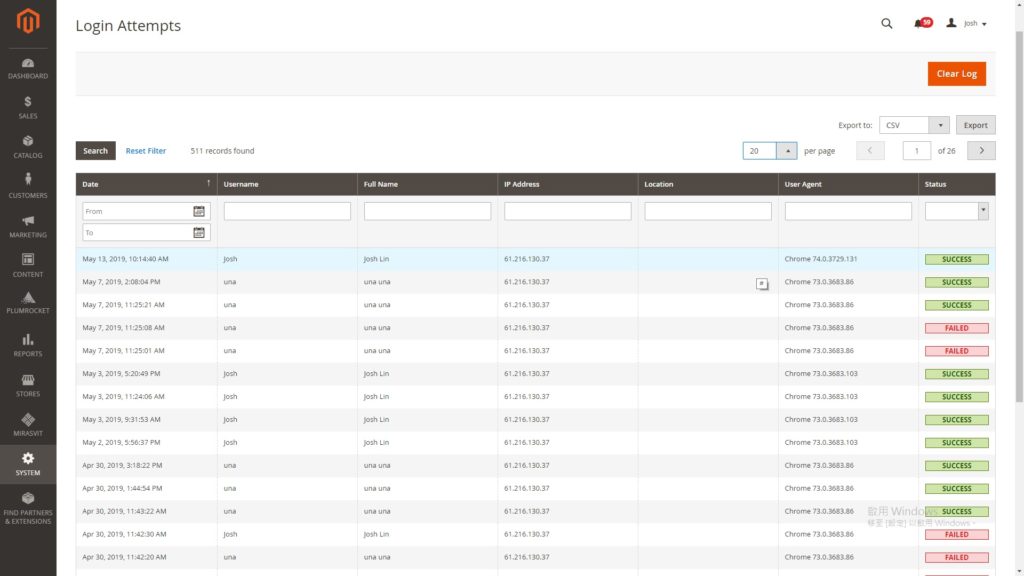
Task: Open the Status filter dropdown
Action: [956, 211]
